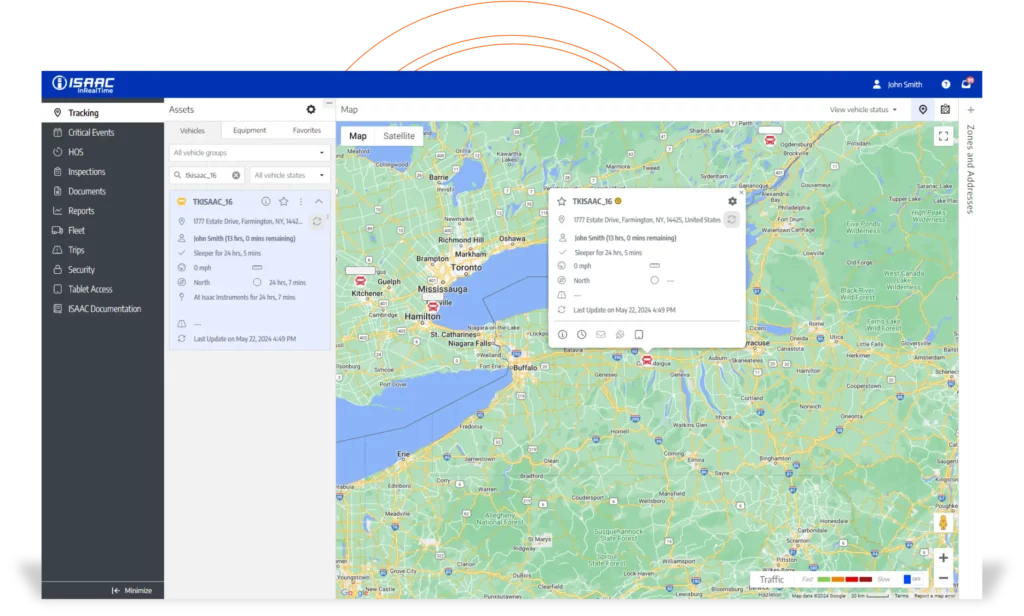Switch map to Satellite view

[399, 136]
